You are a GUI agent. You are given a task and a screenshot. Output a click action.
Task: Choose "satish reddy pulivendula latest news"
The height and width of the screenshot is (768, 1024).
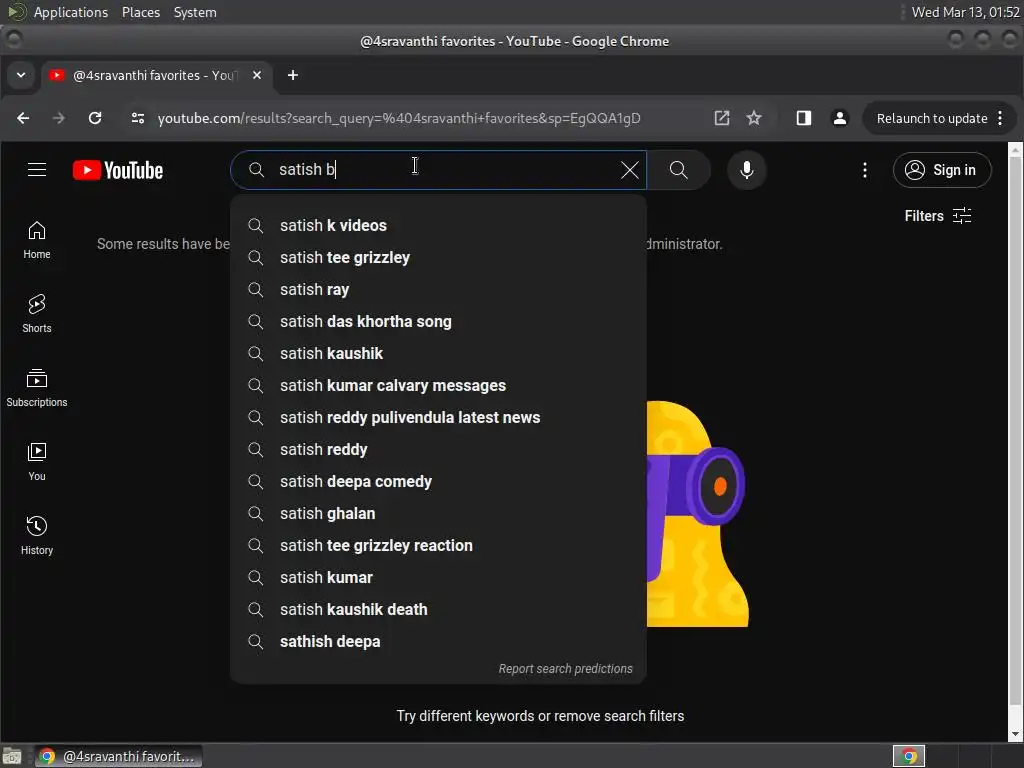tap(438, 417)
